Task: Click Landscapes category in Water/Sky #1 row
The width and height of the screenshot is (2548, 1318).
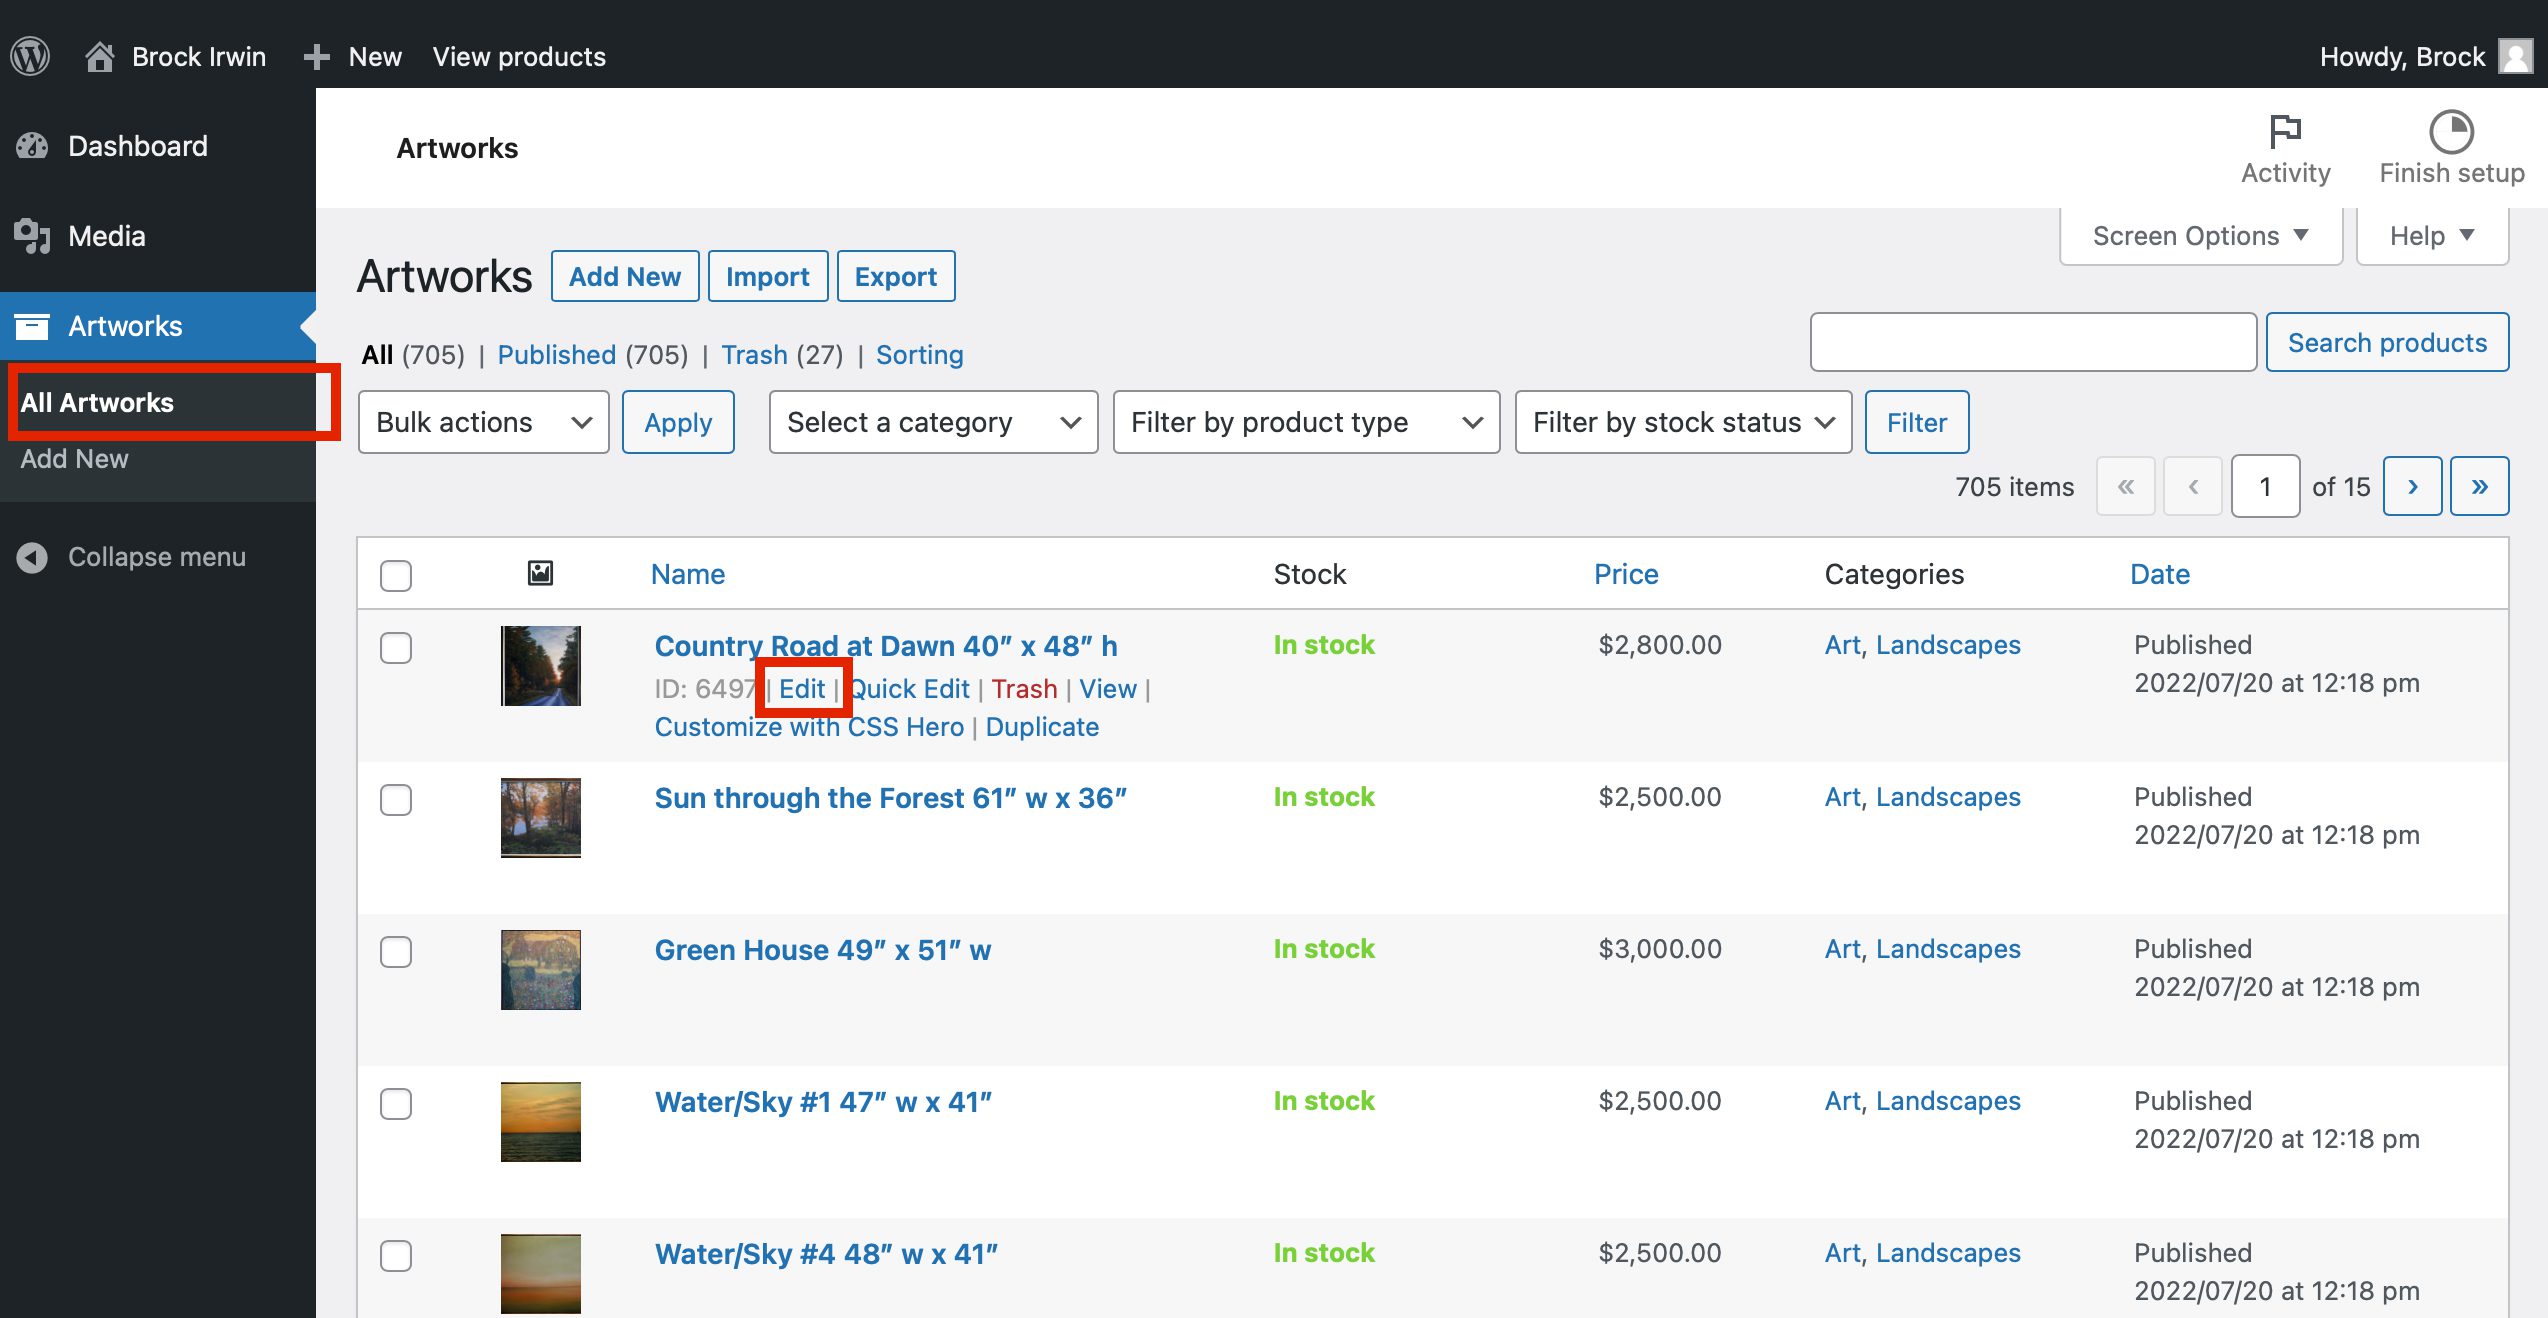Action: (x=1948, y=1101)
